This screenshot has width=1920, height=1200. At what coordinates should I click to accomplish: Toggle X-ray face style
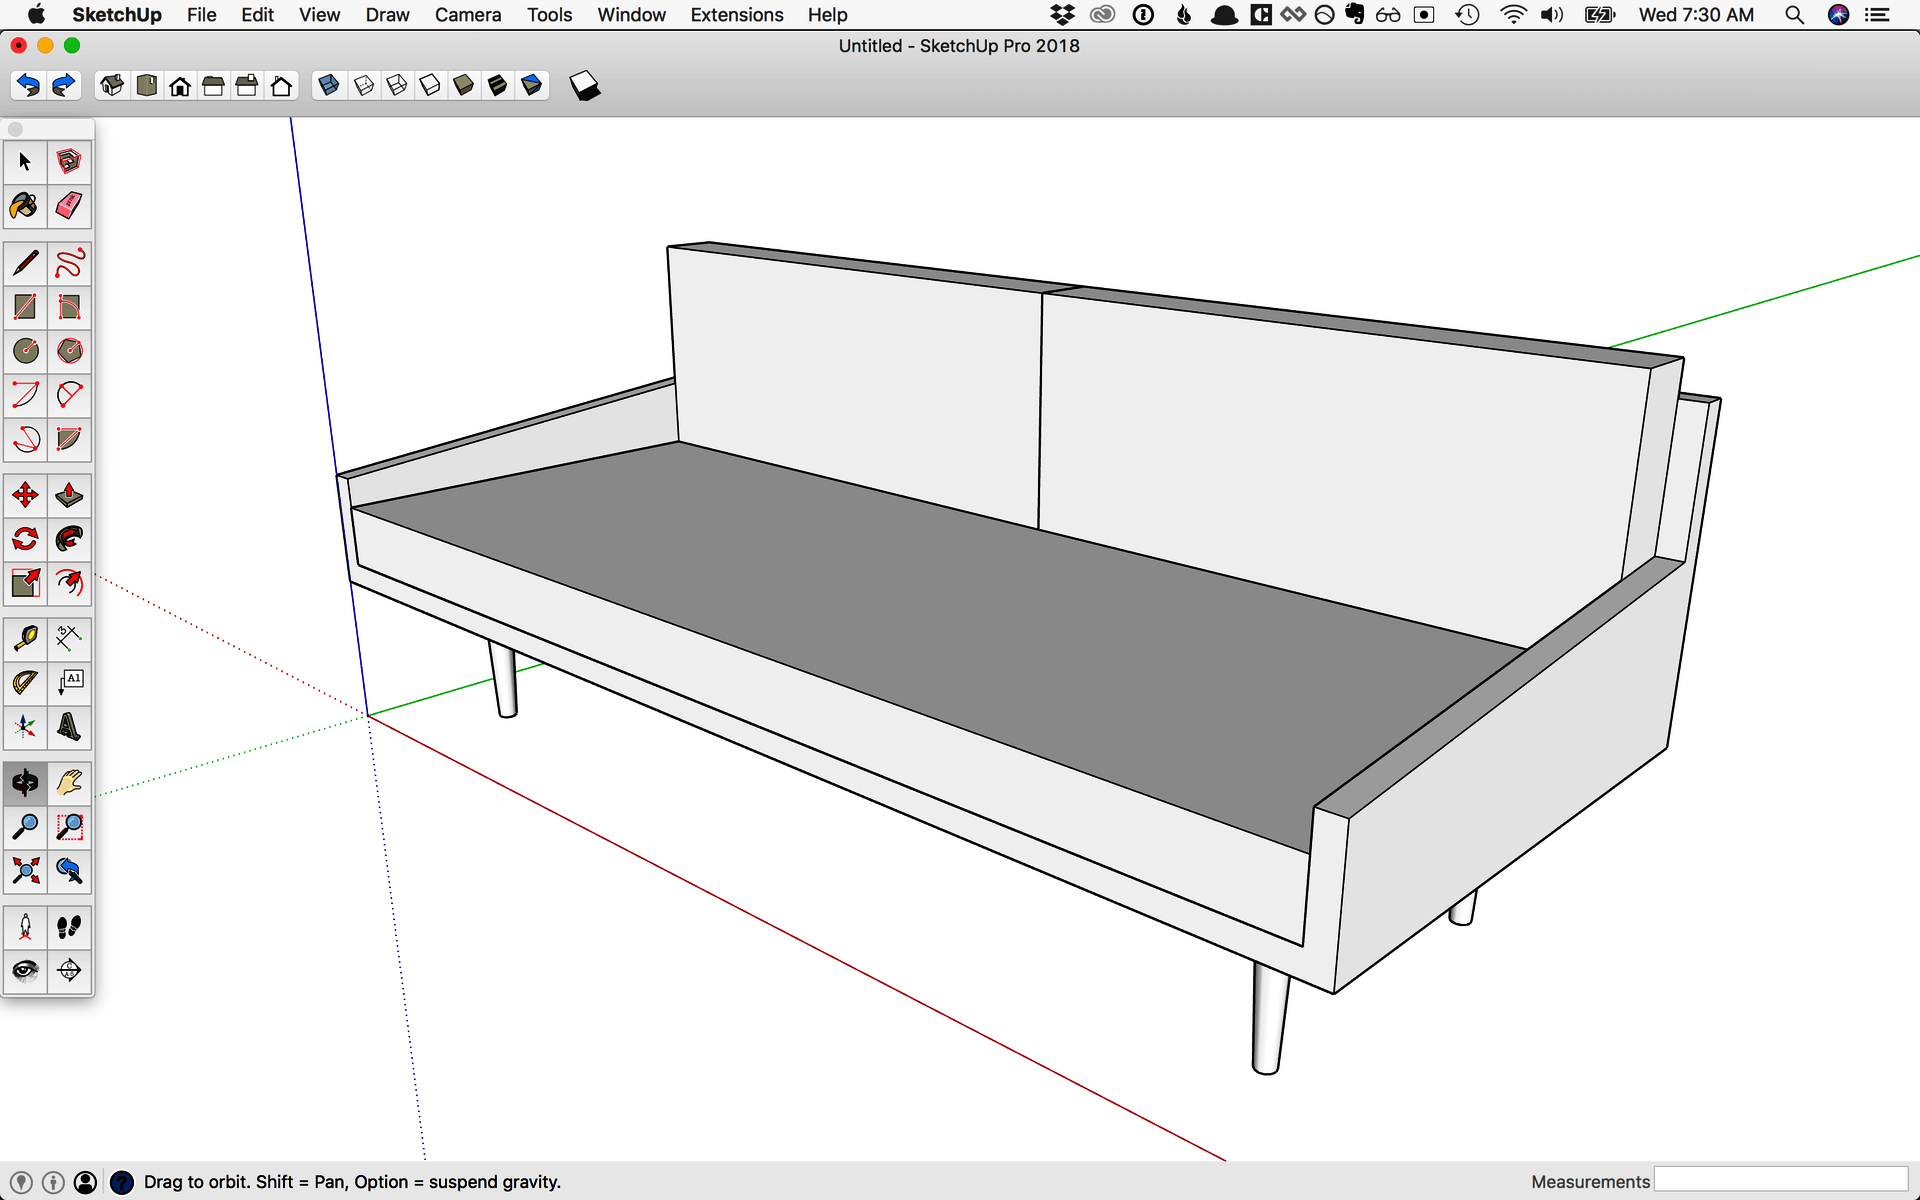point(328,86)
